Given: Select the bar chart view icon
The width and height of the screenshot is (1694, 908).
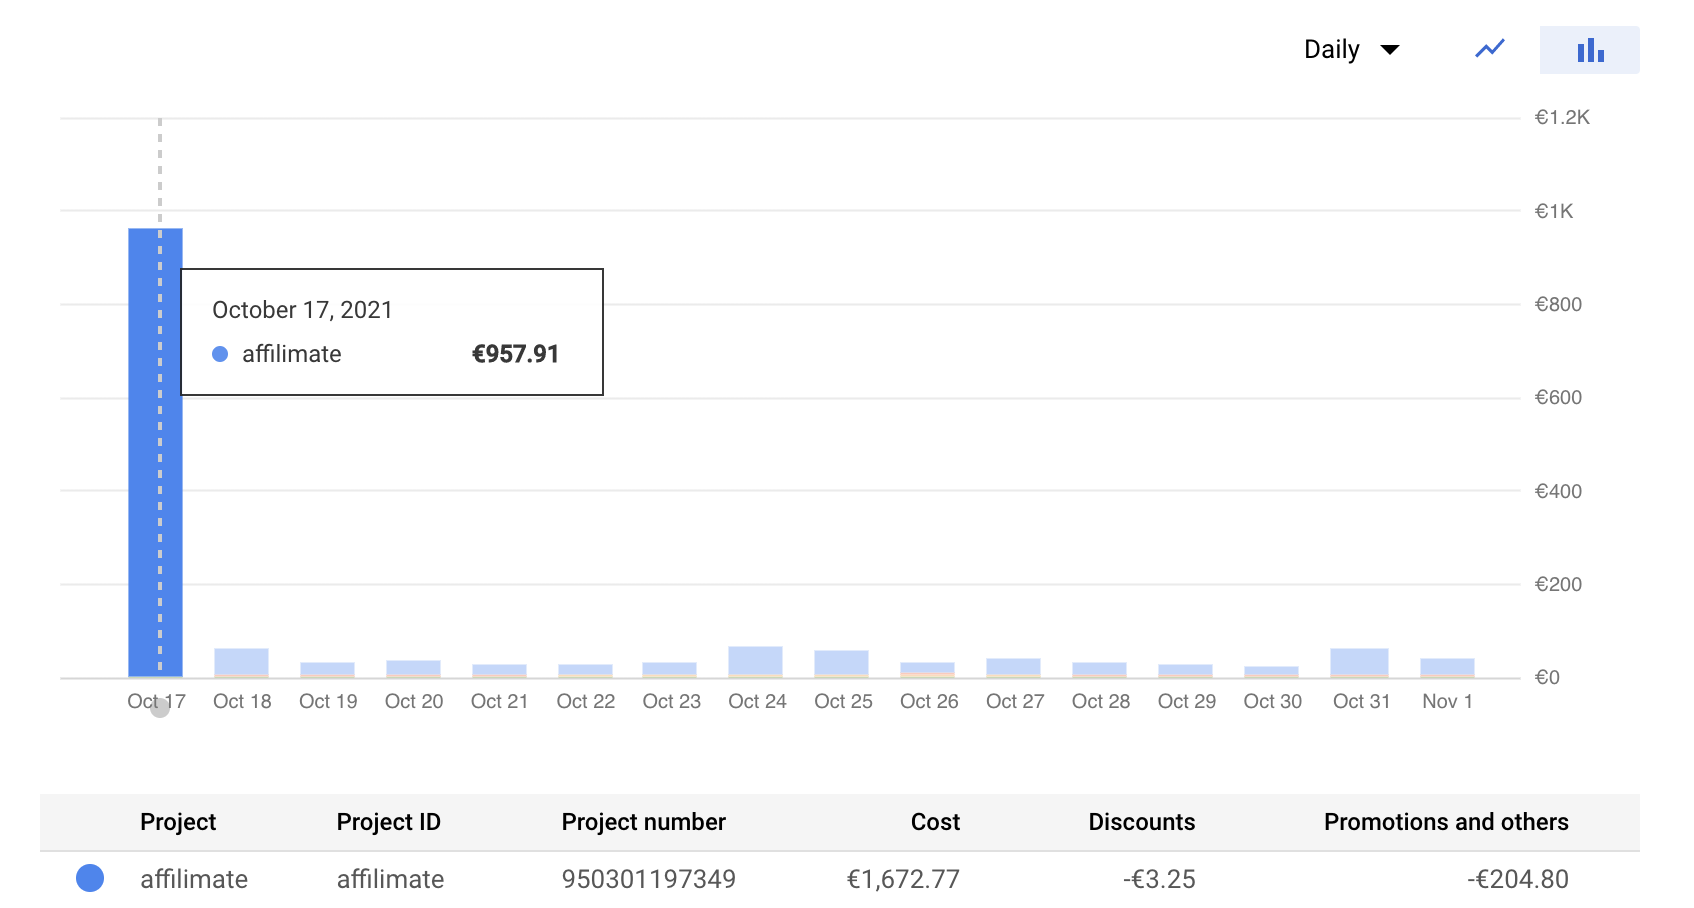Looking at the screenshot, I should 1590,50.
